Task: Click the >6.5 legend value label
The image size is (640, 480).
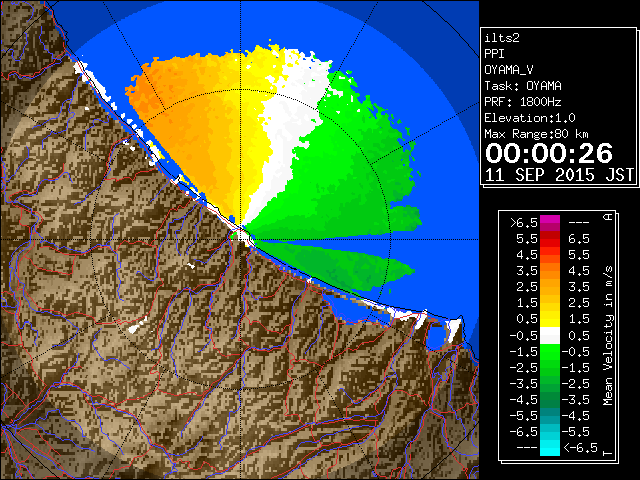Action: coord(524,223)
